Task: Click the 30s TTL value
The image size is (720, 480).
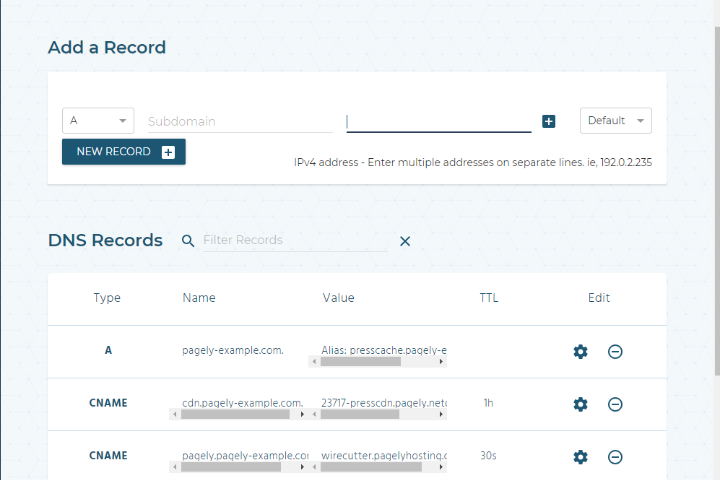Action: pos(488,456)
